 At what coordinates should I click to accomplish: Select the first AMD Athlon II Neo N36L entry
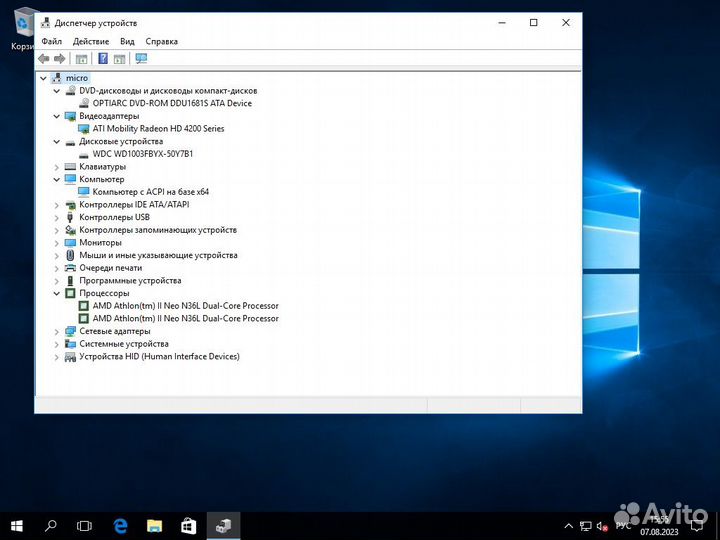(186, 306)
